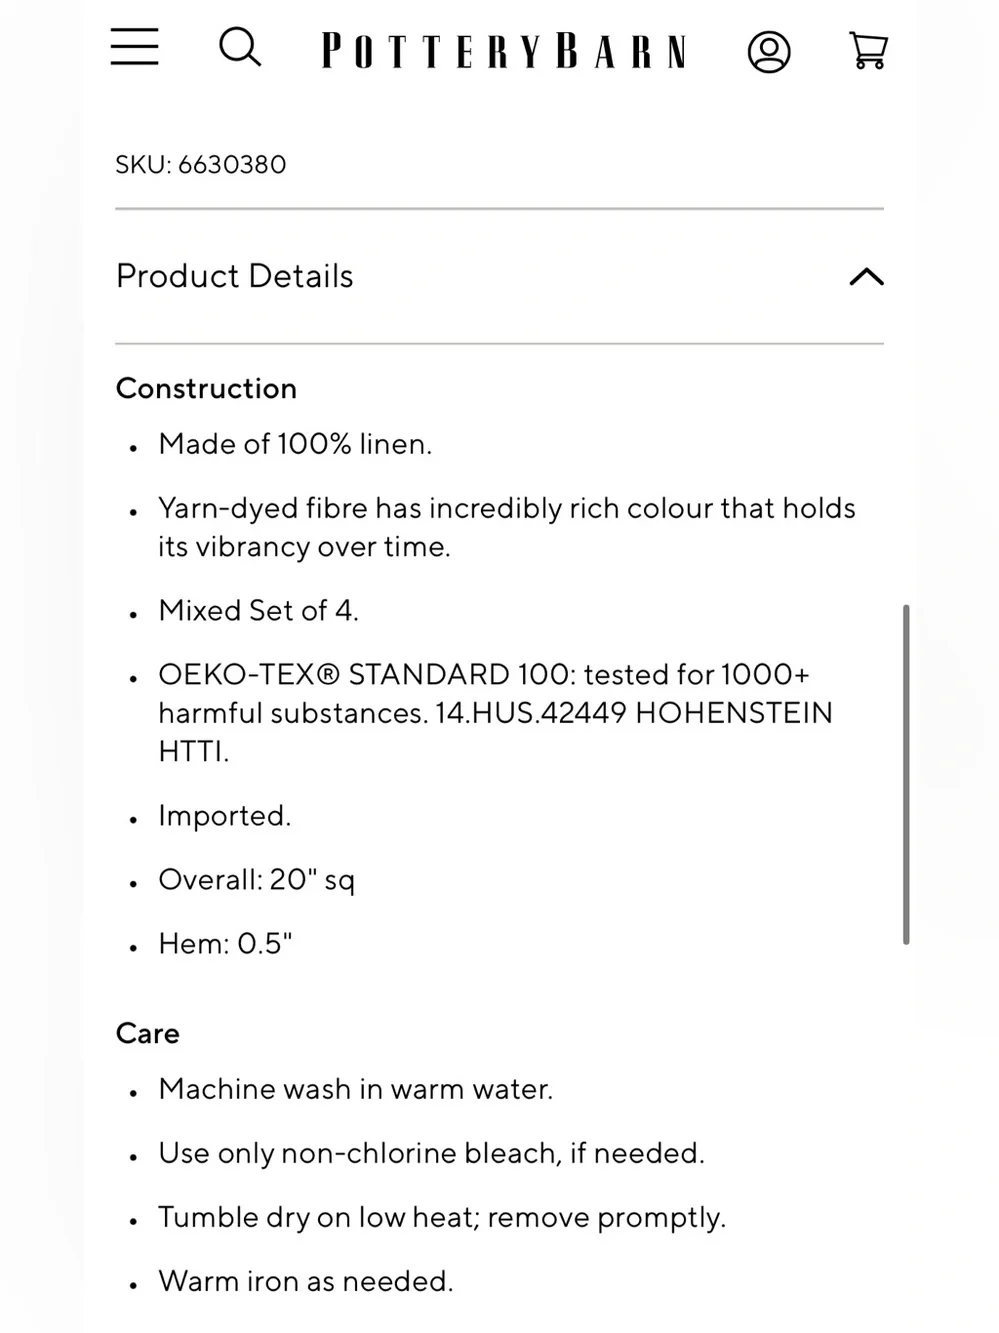999x1333 pixels.
Task: Open the hamburger navigation menu
Action: [134, 47]
